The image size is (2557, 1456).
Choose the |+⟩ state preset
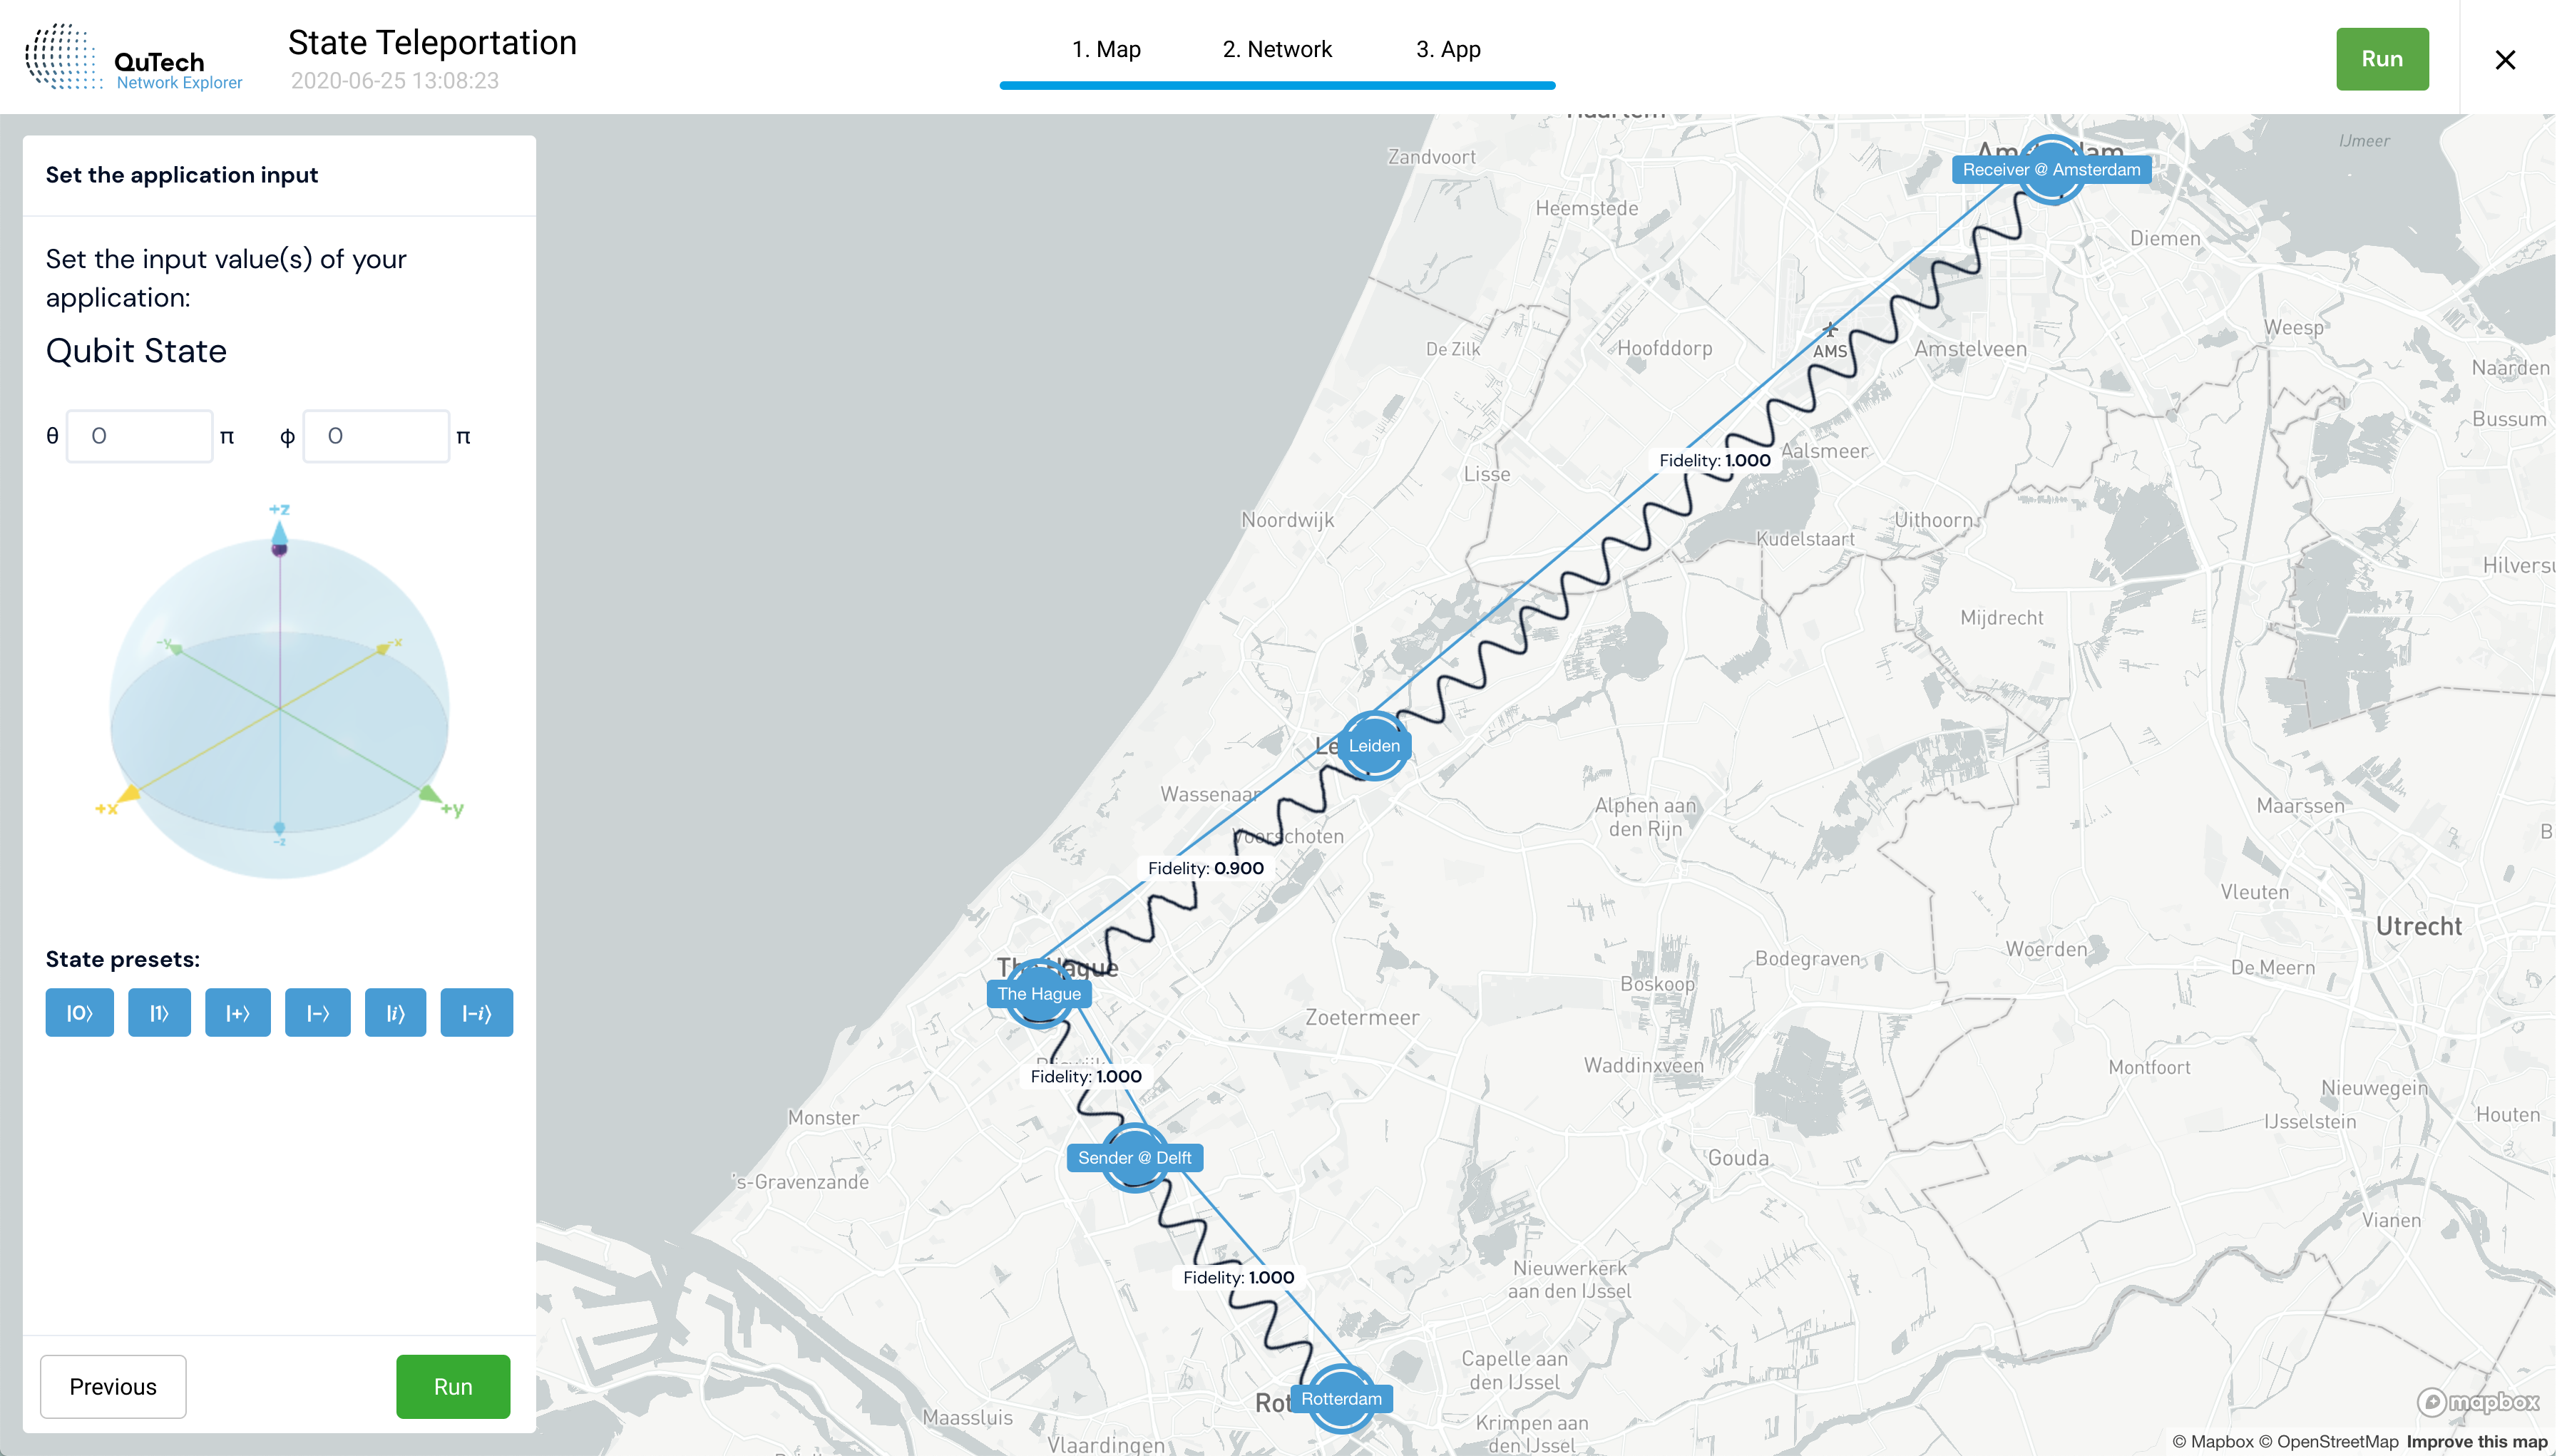point(238,1013)
